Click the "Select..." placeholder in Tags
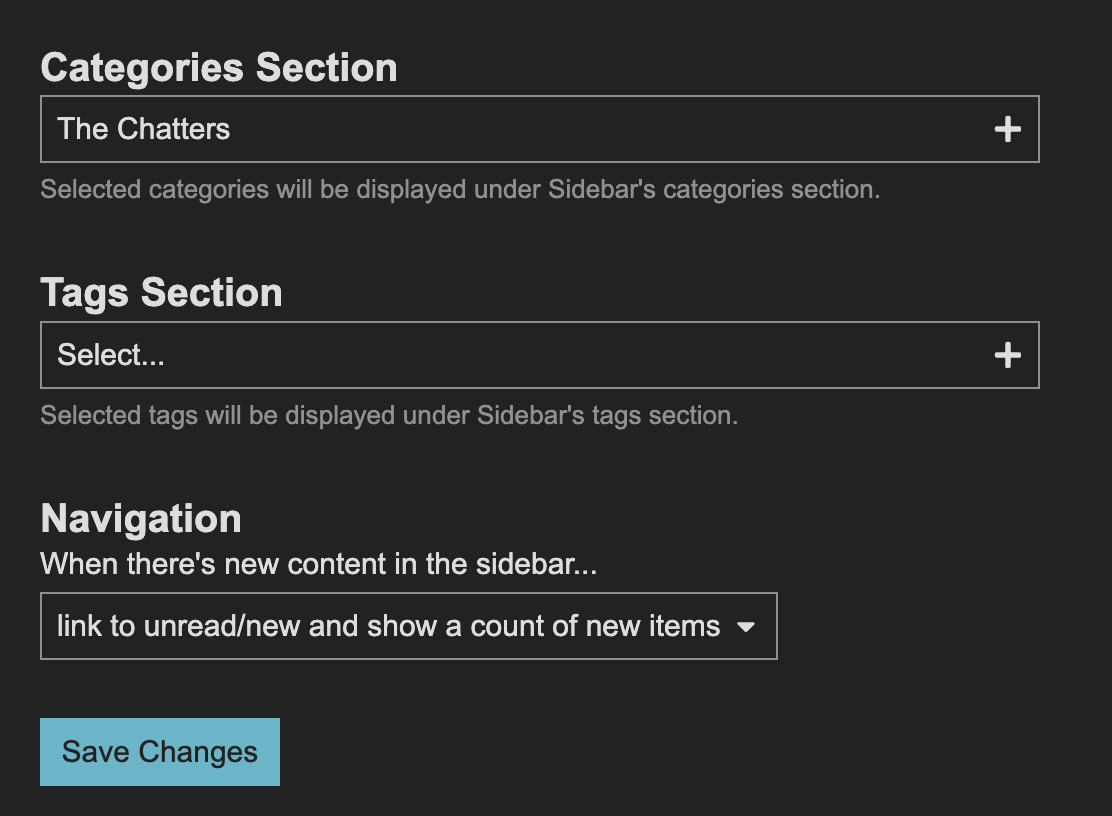The height and width of the screenshot is (816, 1112). (x=111, y=355)
